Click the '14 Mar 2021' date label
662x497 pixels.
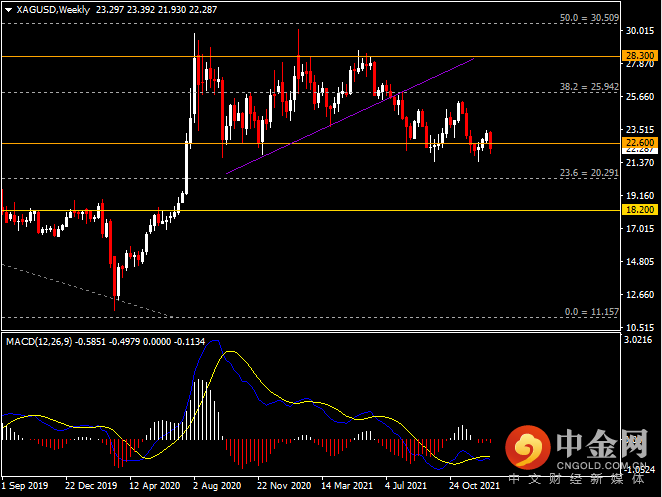coord(347,486)
